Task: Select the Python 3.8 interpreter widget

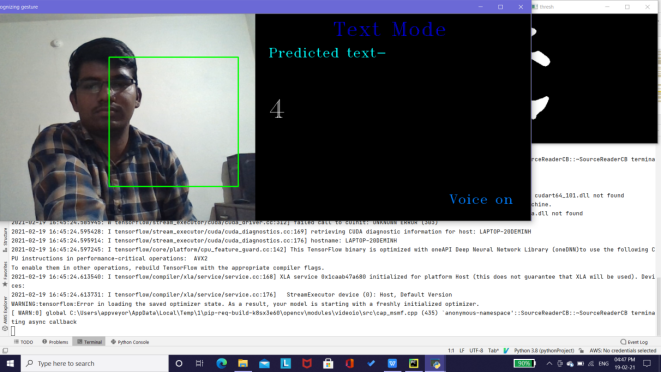Action: tap(544, 350)
